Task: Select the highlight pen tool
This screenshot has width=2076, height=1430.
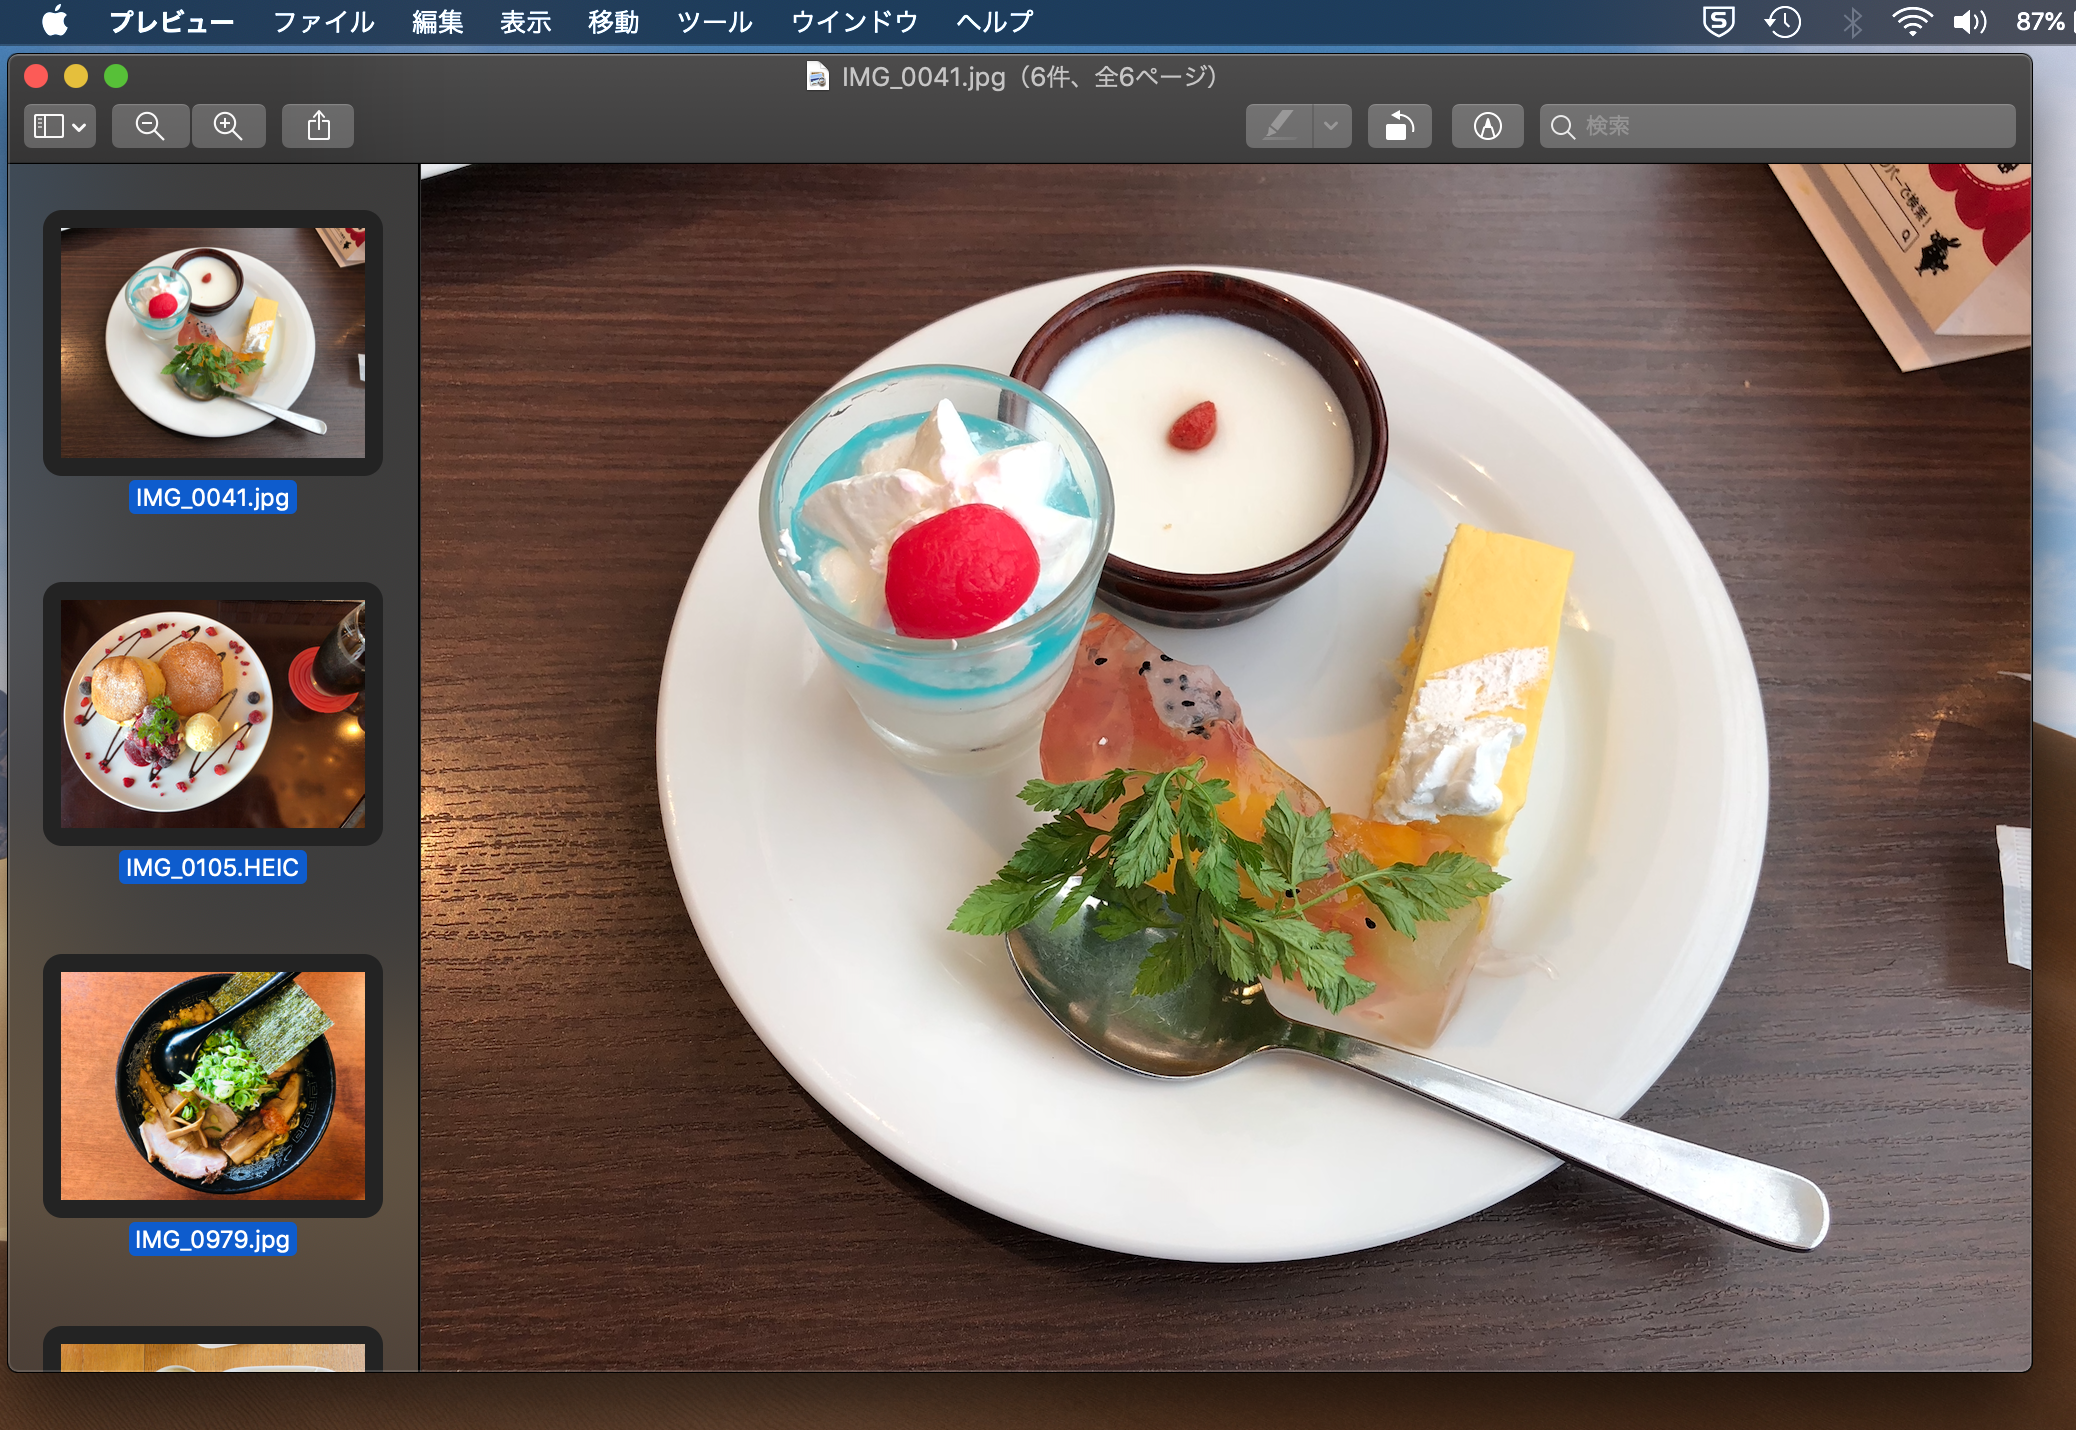Action: (x=1279, y=126)
